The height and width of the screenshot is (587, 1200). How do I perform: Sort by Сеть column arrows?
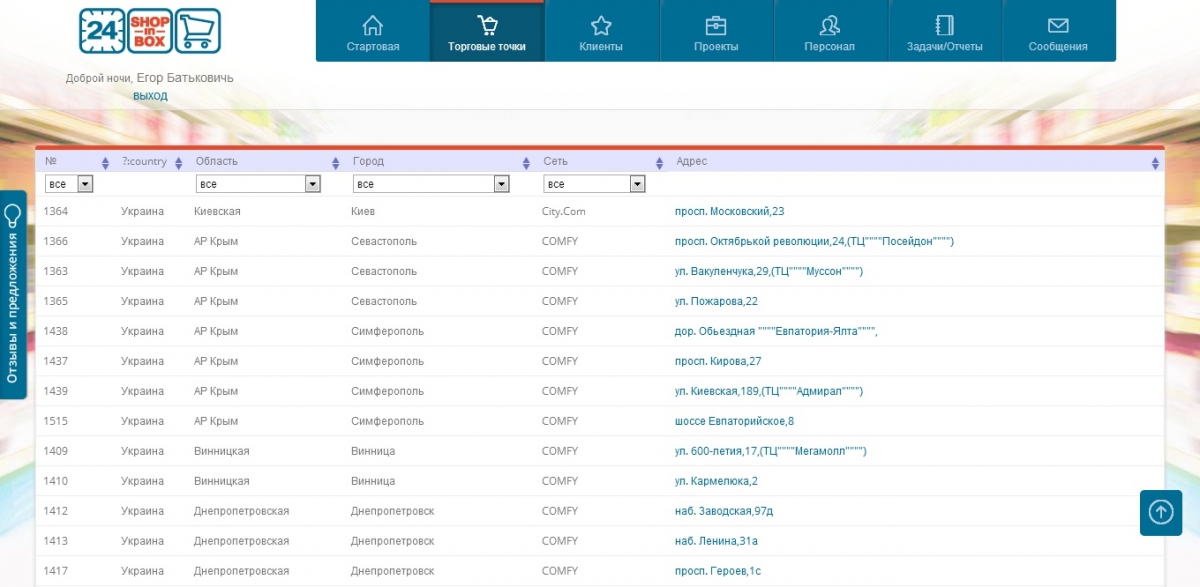(659, 163)
